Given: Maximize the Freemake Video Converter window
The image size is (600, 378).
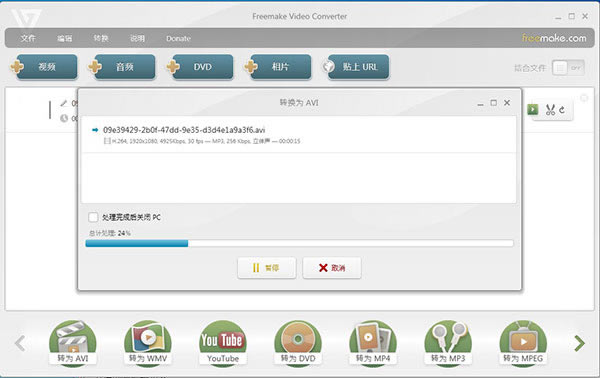Looking at the screenshot, I should [x=572, y=16].
